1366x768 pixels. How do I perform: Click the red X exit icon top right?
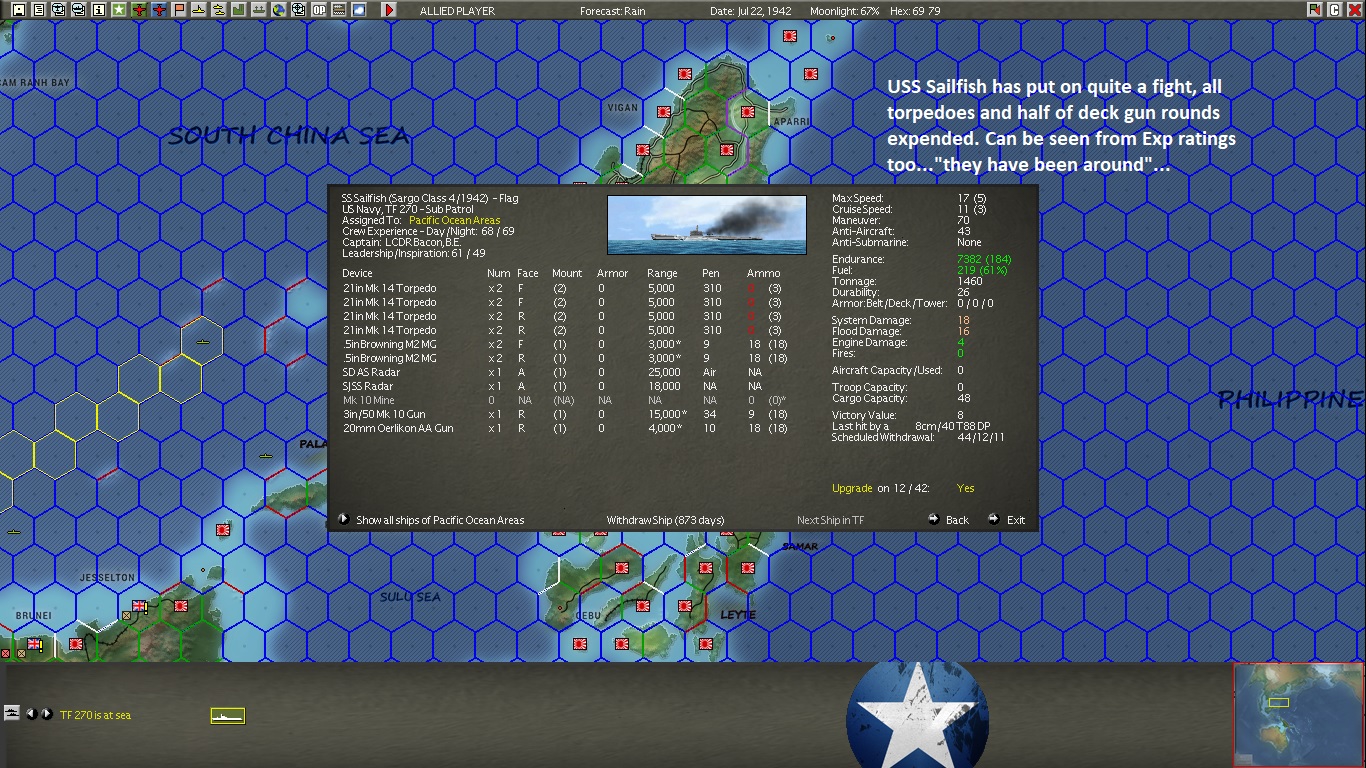pos(1354,10)
